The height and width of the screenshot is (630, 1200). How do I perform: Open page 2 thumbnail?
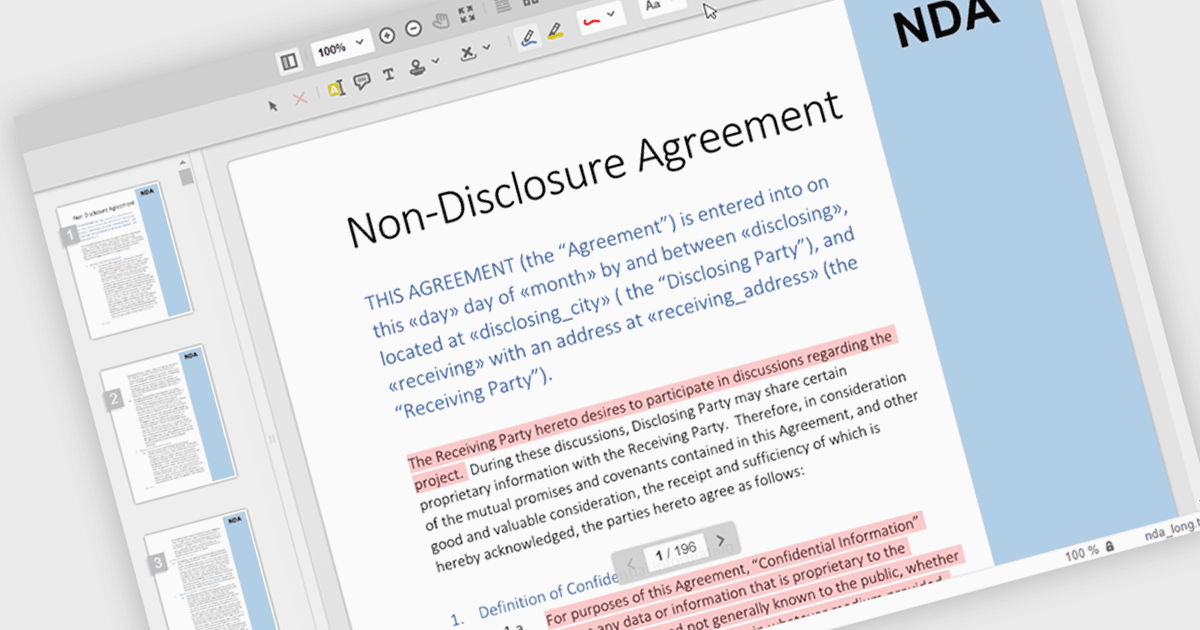tap(168, 422)
